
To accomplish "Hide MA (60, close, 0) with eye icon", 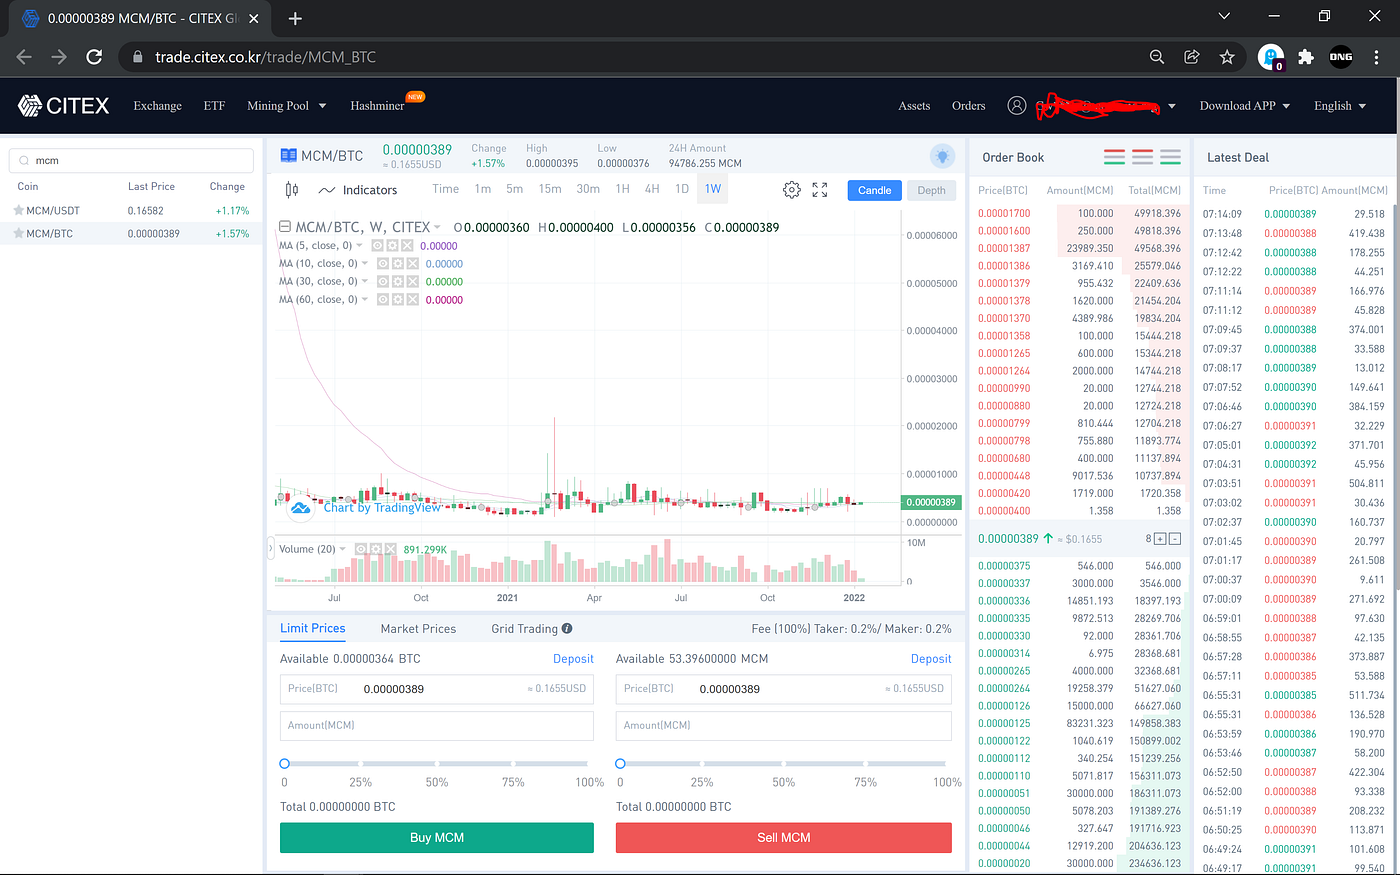I will 383,300.
